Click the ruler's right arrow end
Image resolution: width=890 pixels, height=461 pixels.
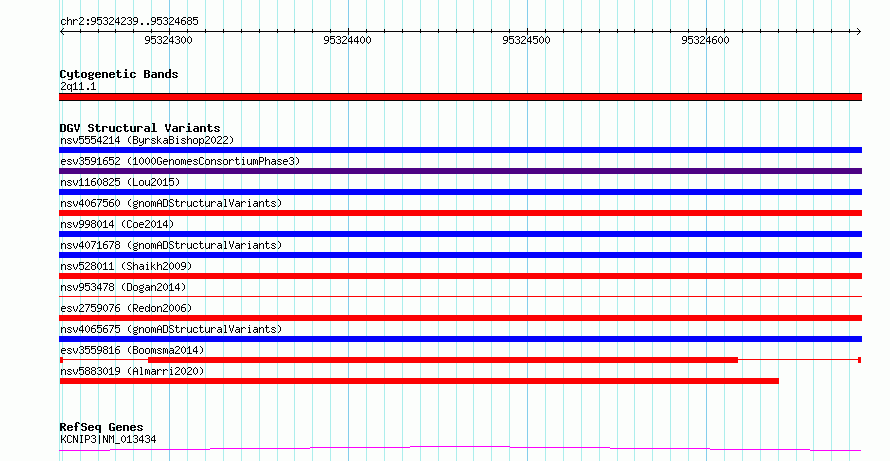[x=859, y=31]
